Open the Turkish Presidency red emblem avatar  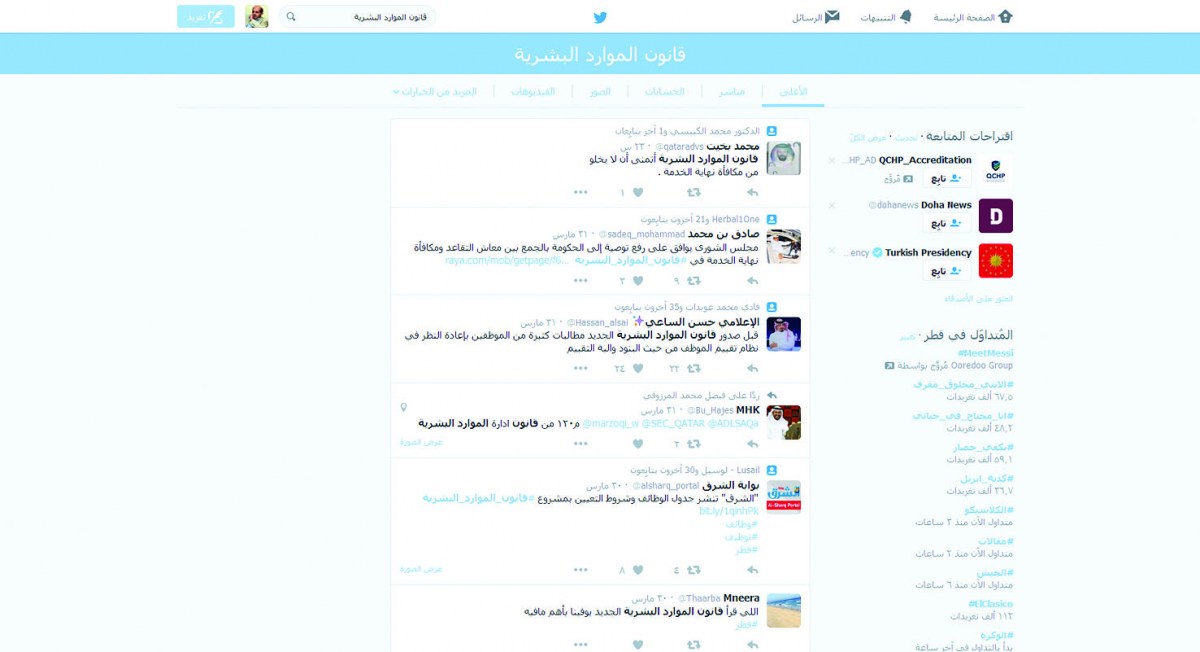[995, 261]
